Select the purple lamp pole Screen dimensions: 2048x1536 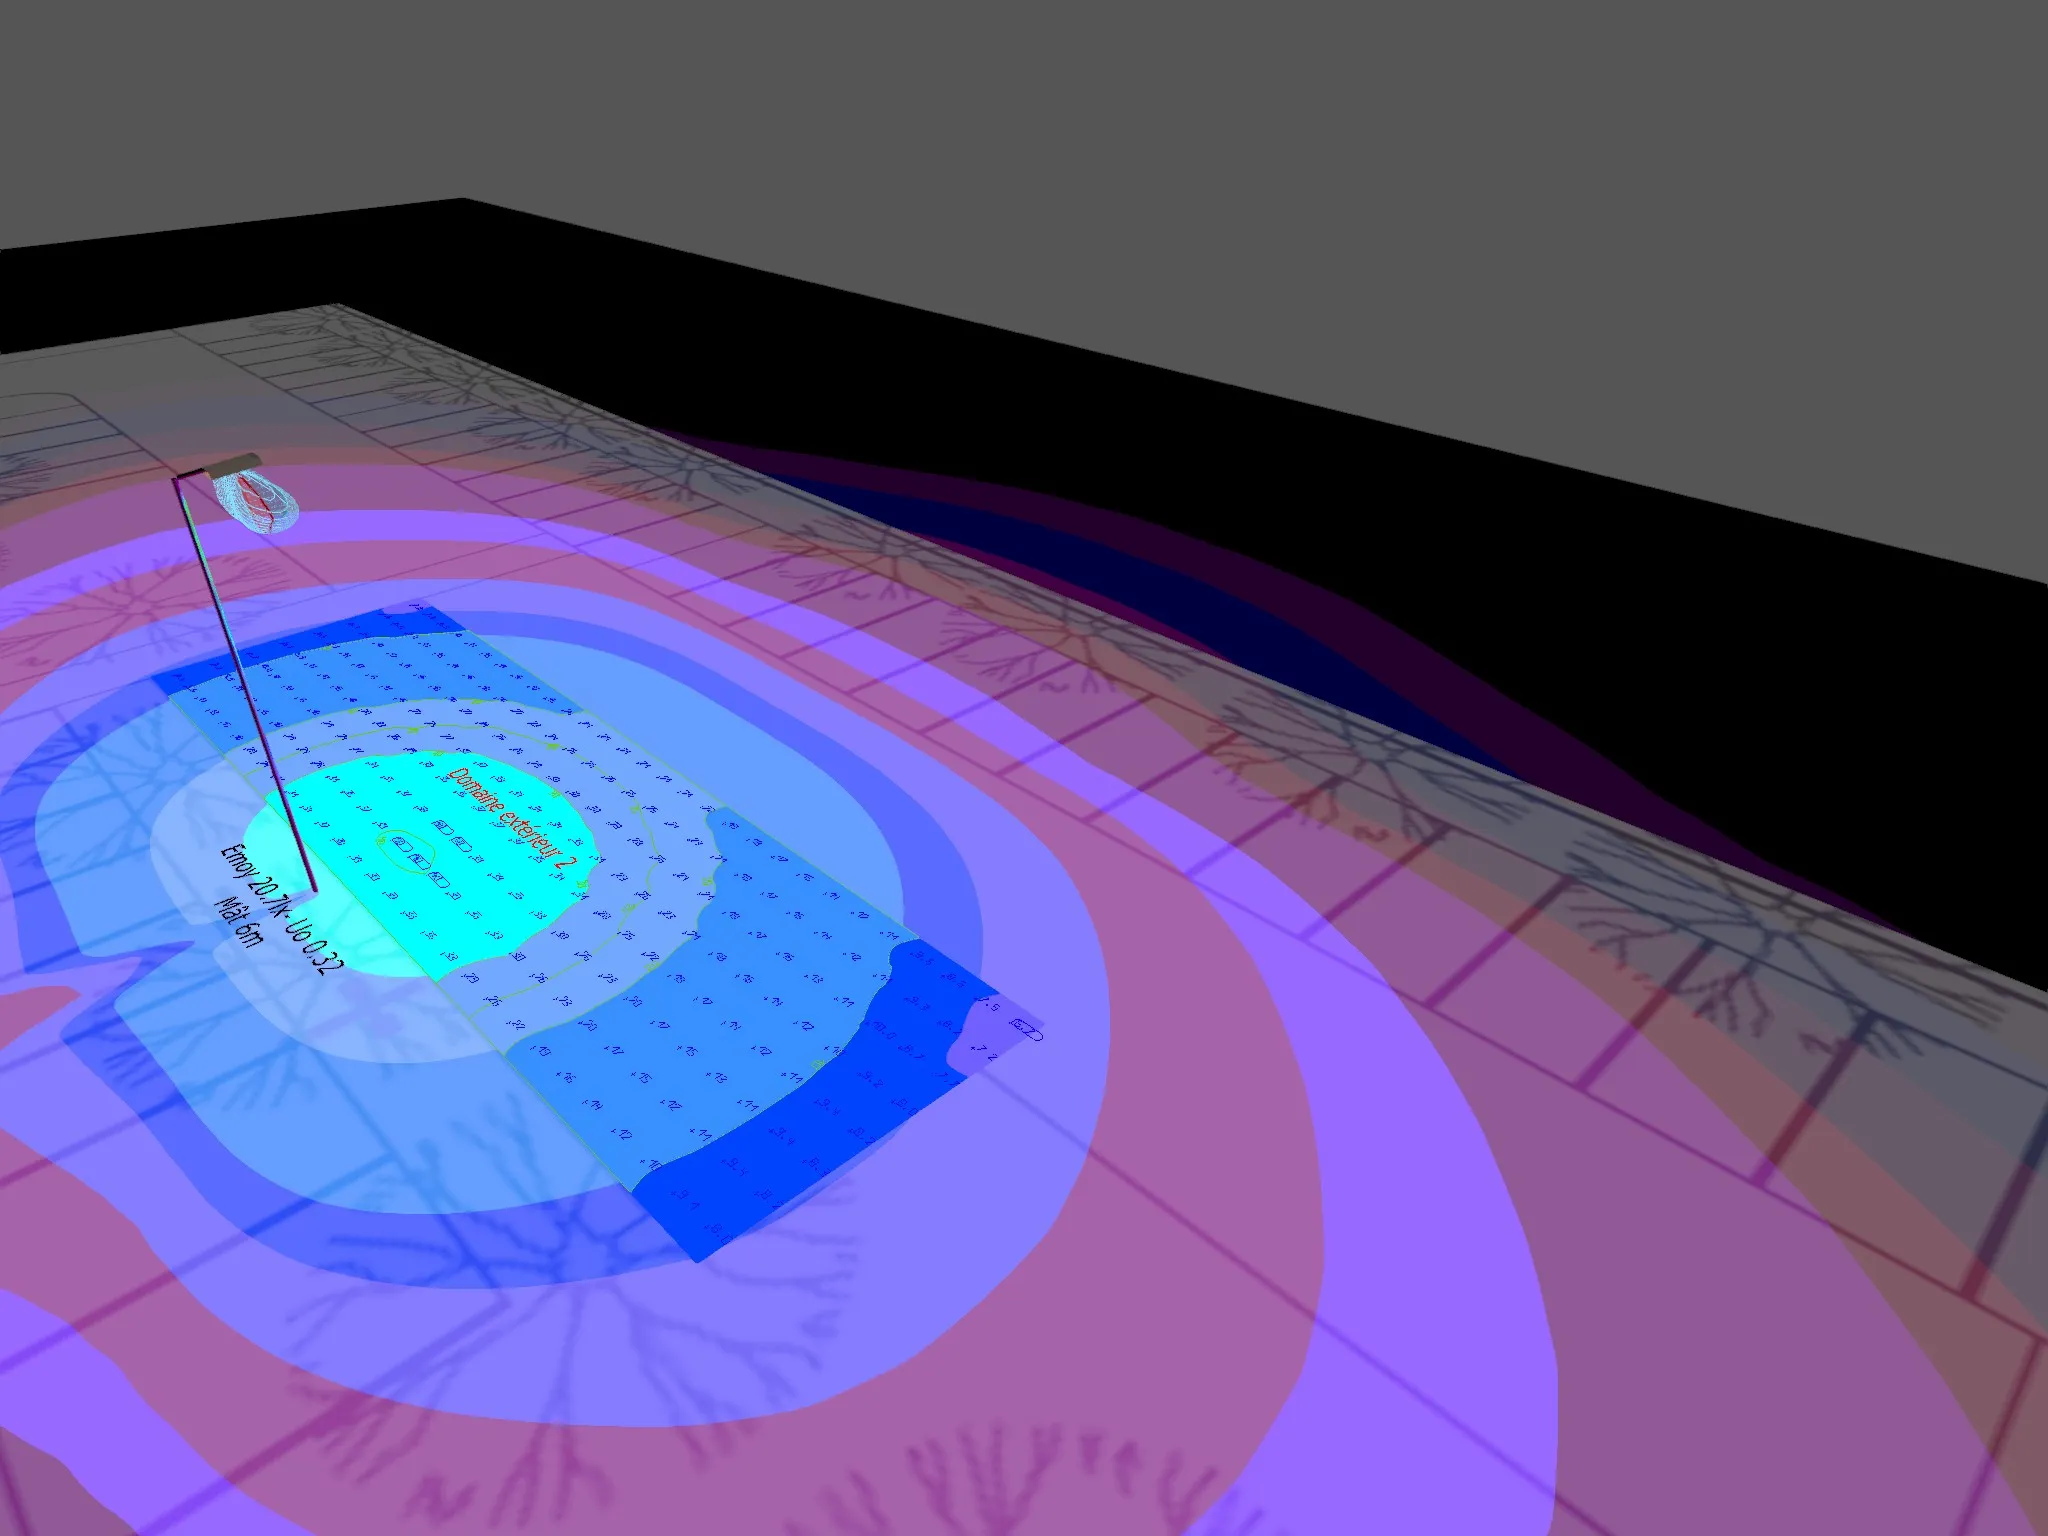pos(245,684)
